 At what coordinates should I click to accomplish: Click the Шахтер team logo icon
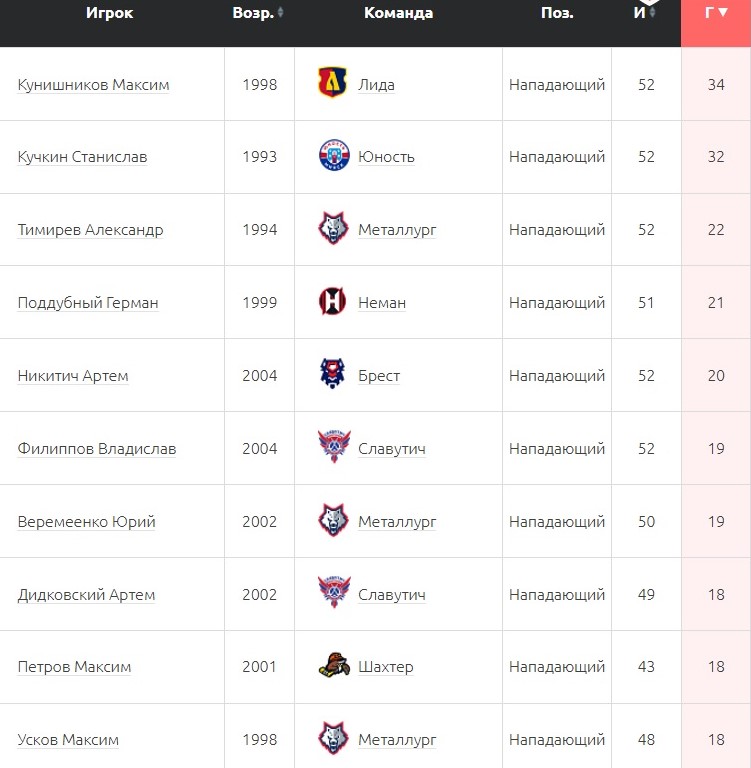333,666
